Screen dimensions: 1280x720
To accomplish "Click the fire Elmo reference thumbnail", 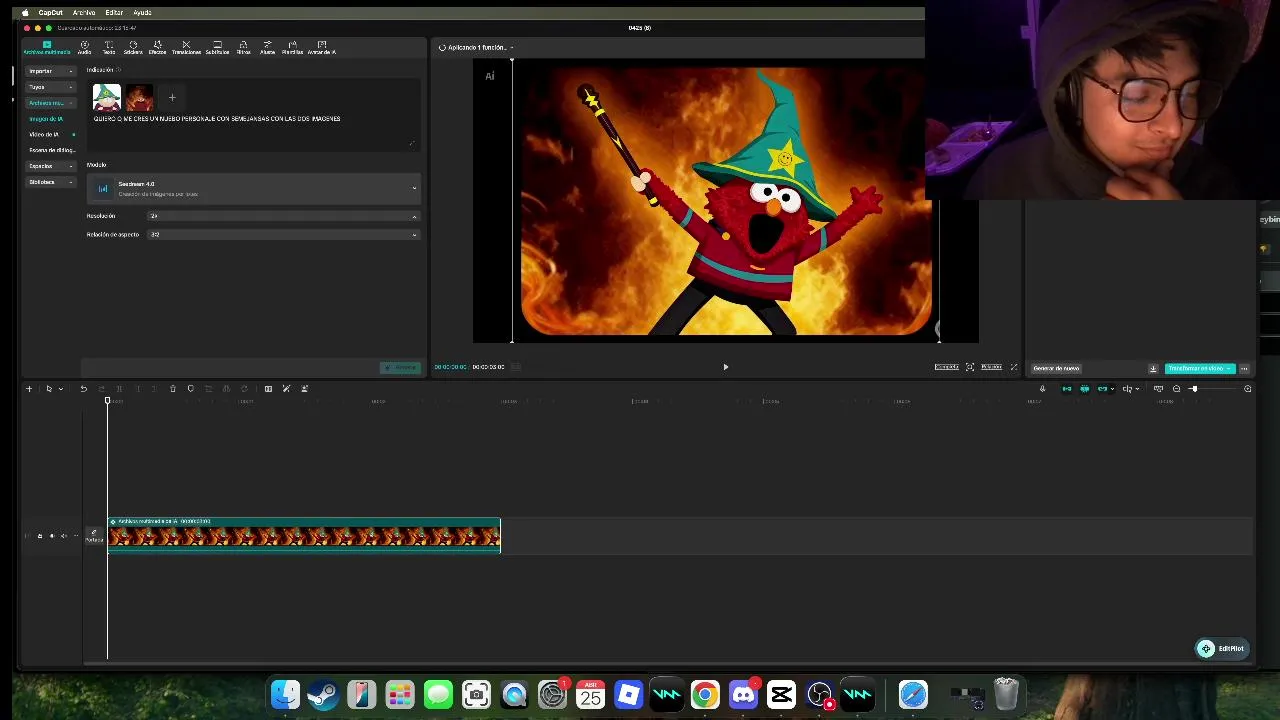I will (x=139, y=97).
